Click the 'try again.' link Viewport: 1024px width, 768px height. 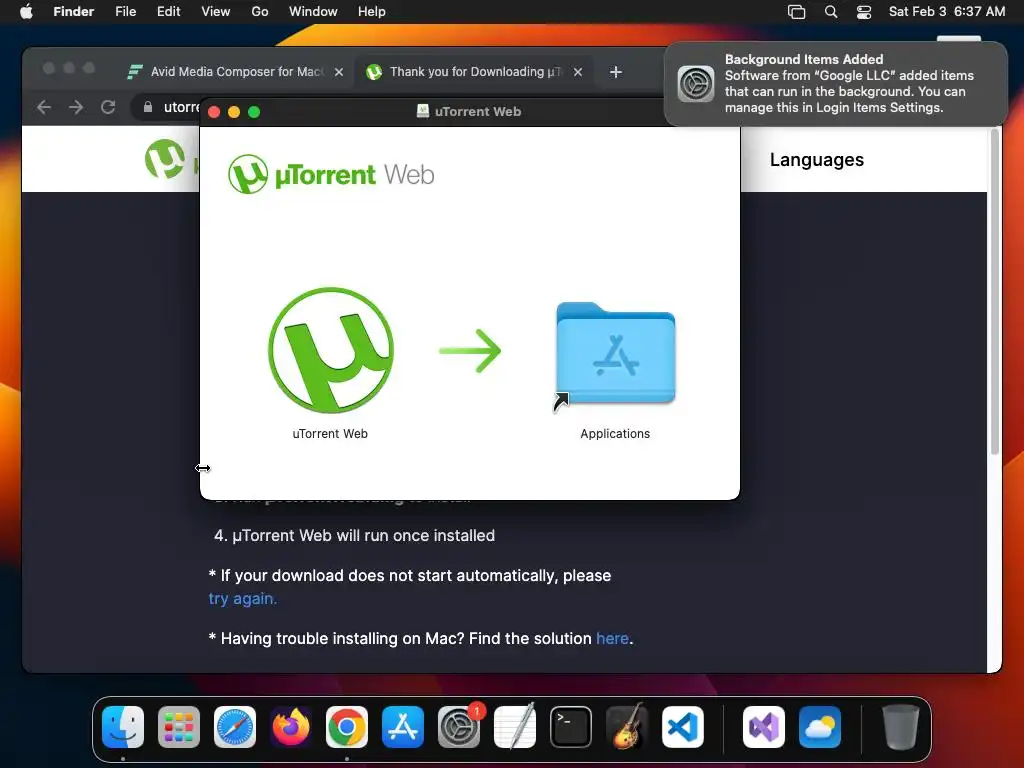pyautogui.click(x=243, y=598)
